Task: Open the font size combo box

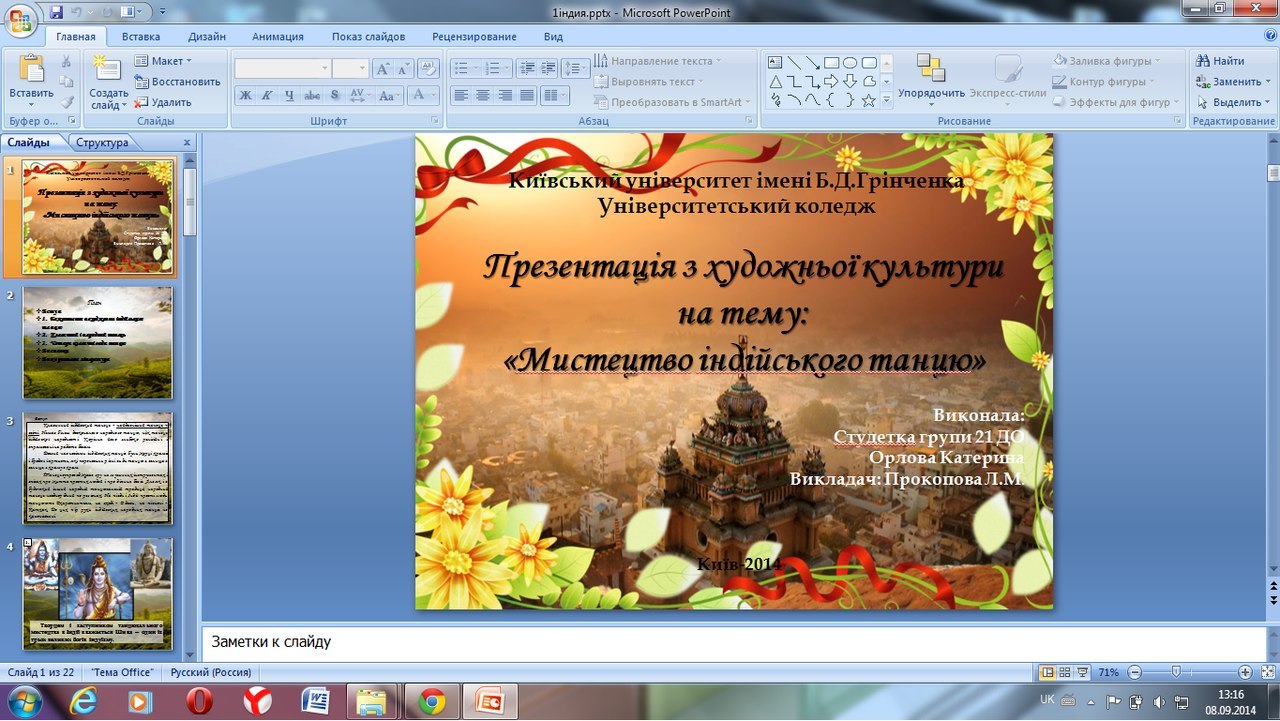Action: click(350, 68)
